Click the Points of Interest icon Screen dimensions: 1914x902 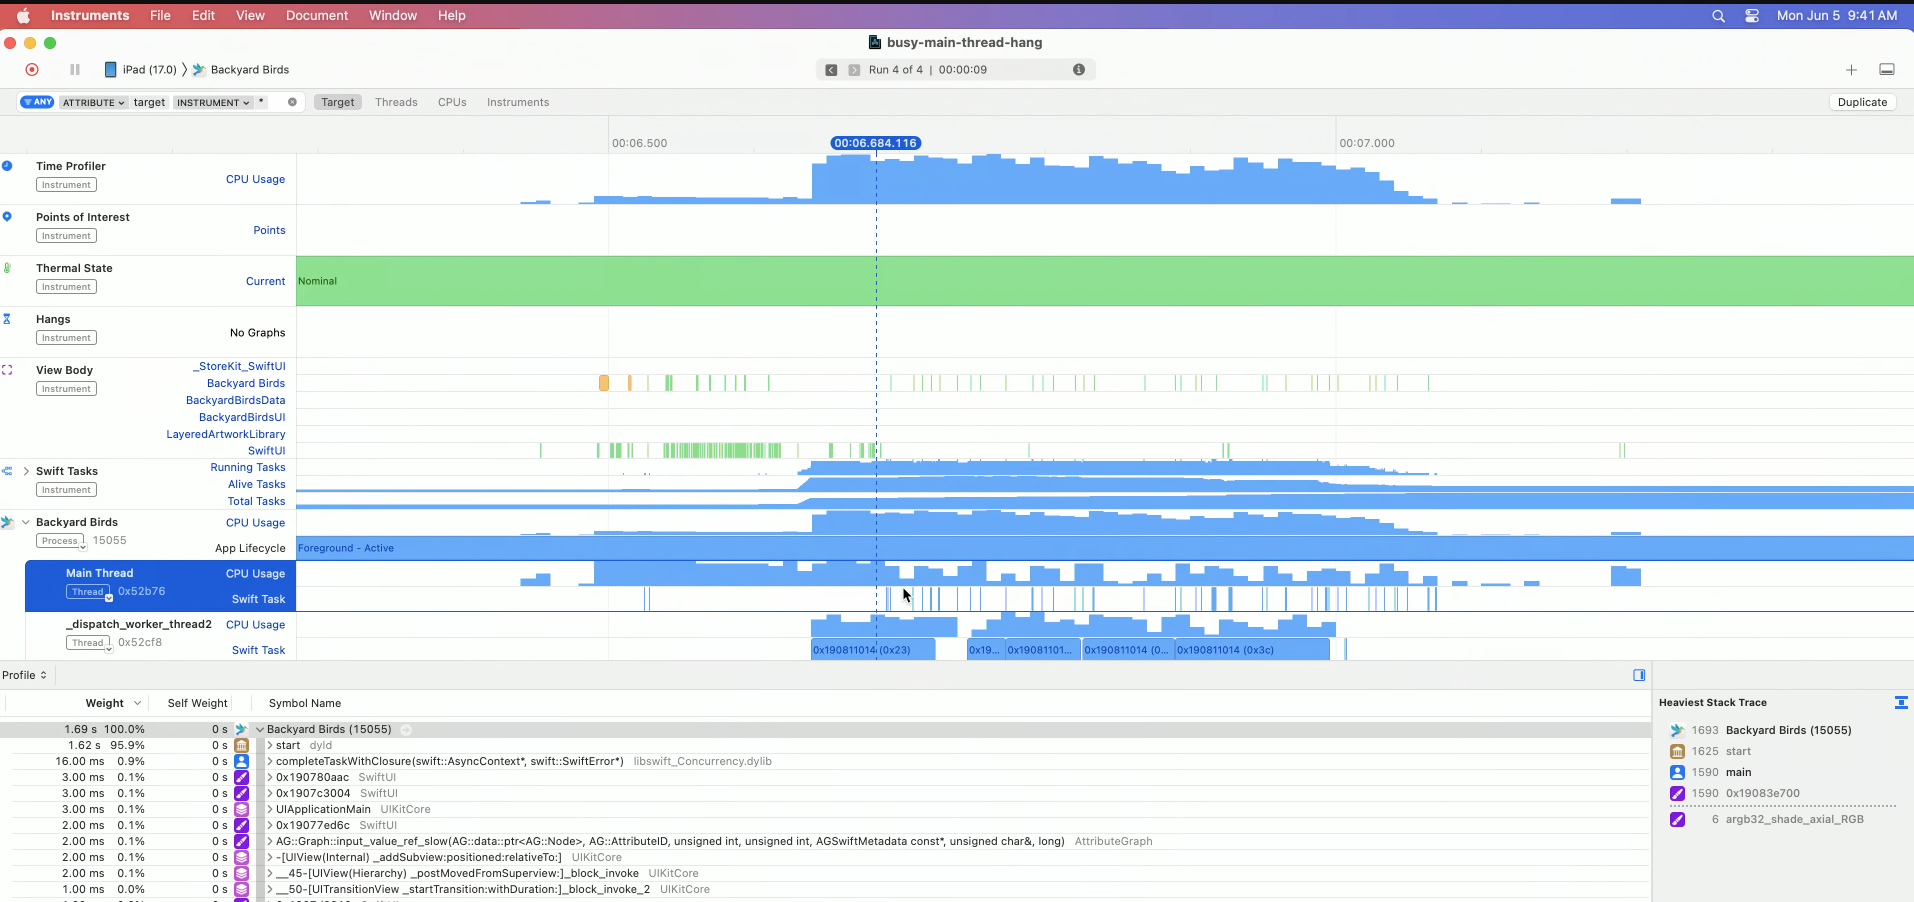[7, 217]
